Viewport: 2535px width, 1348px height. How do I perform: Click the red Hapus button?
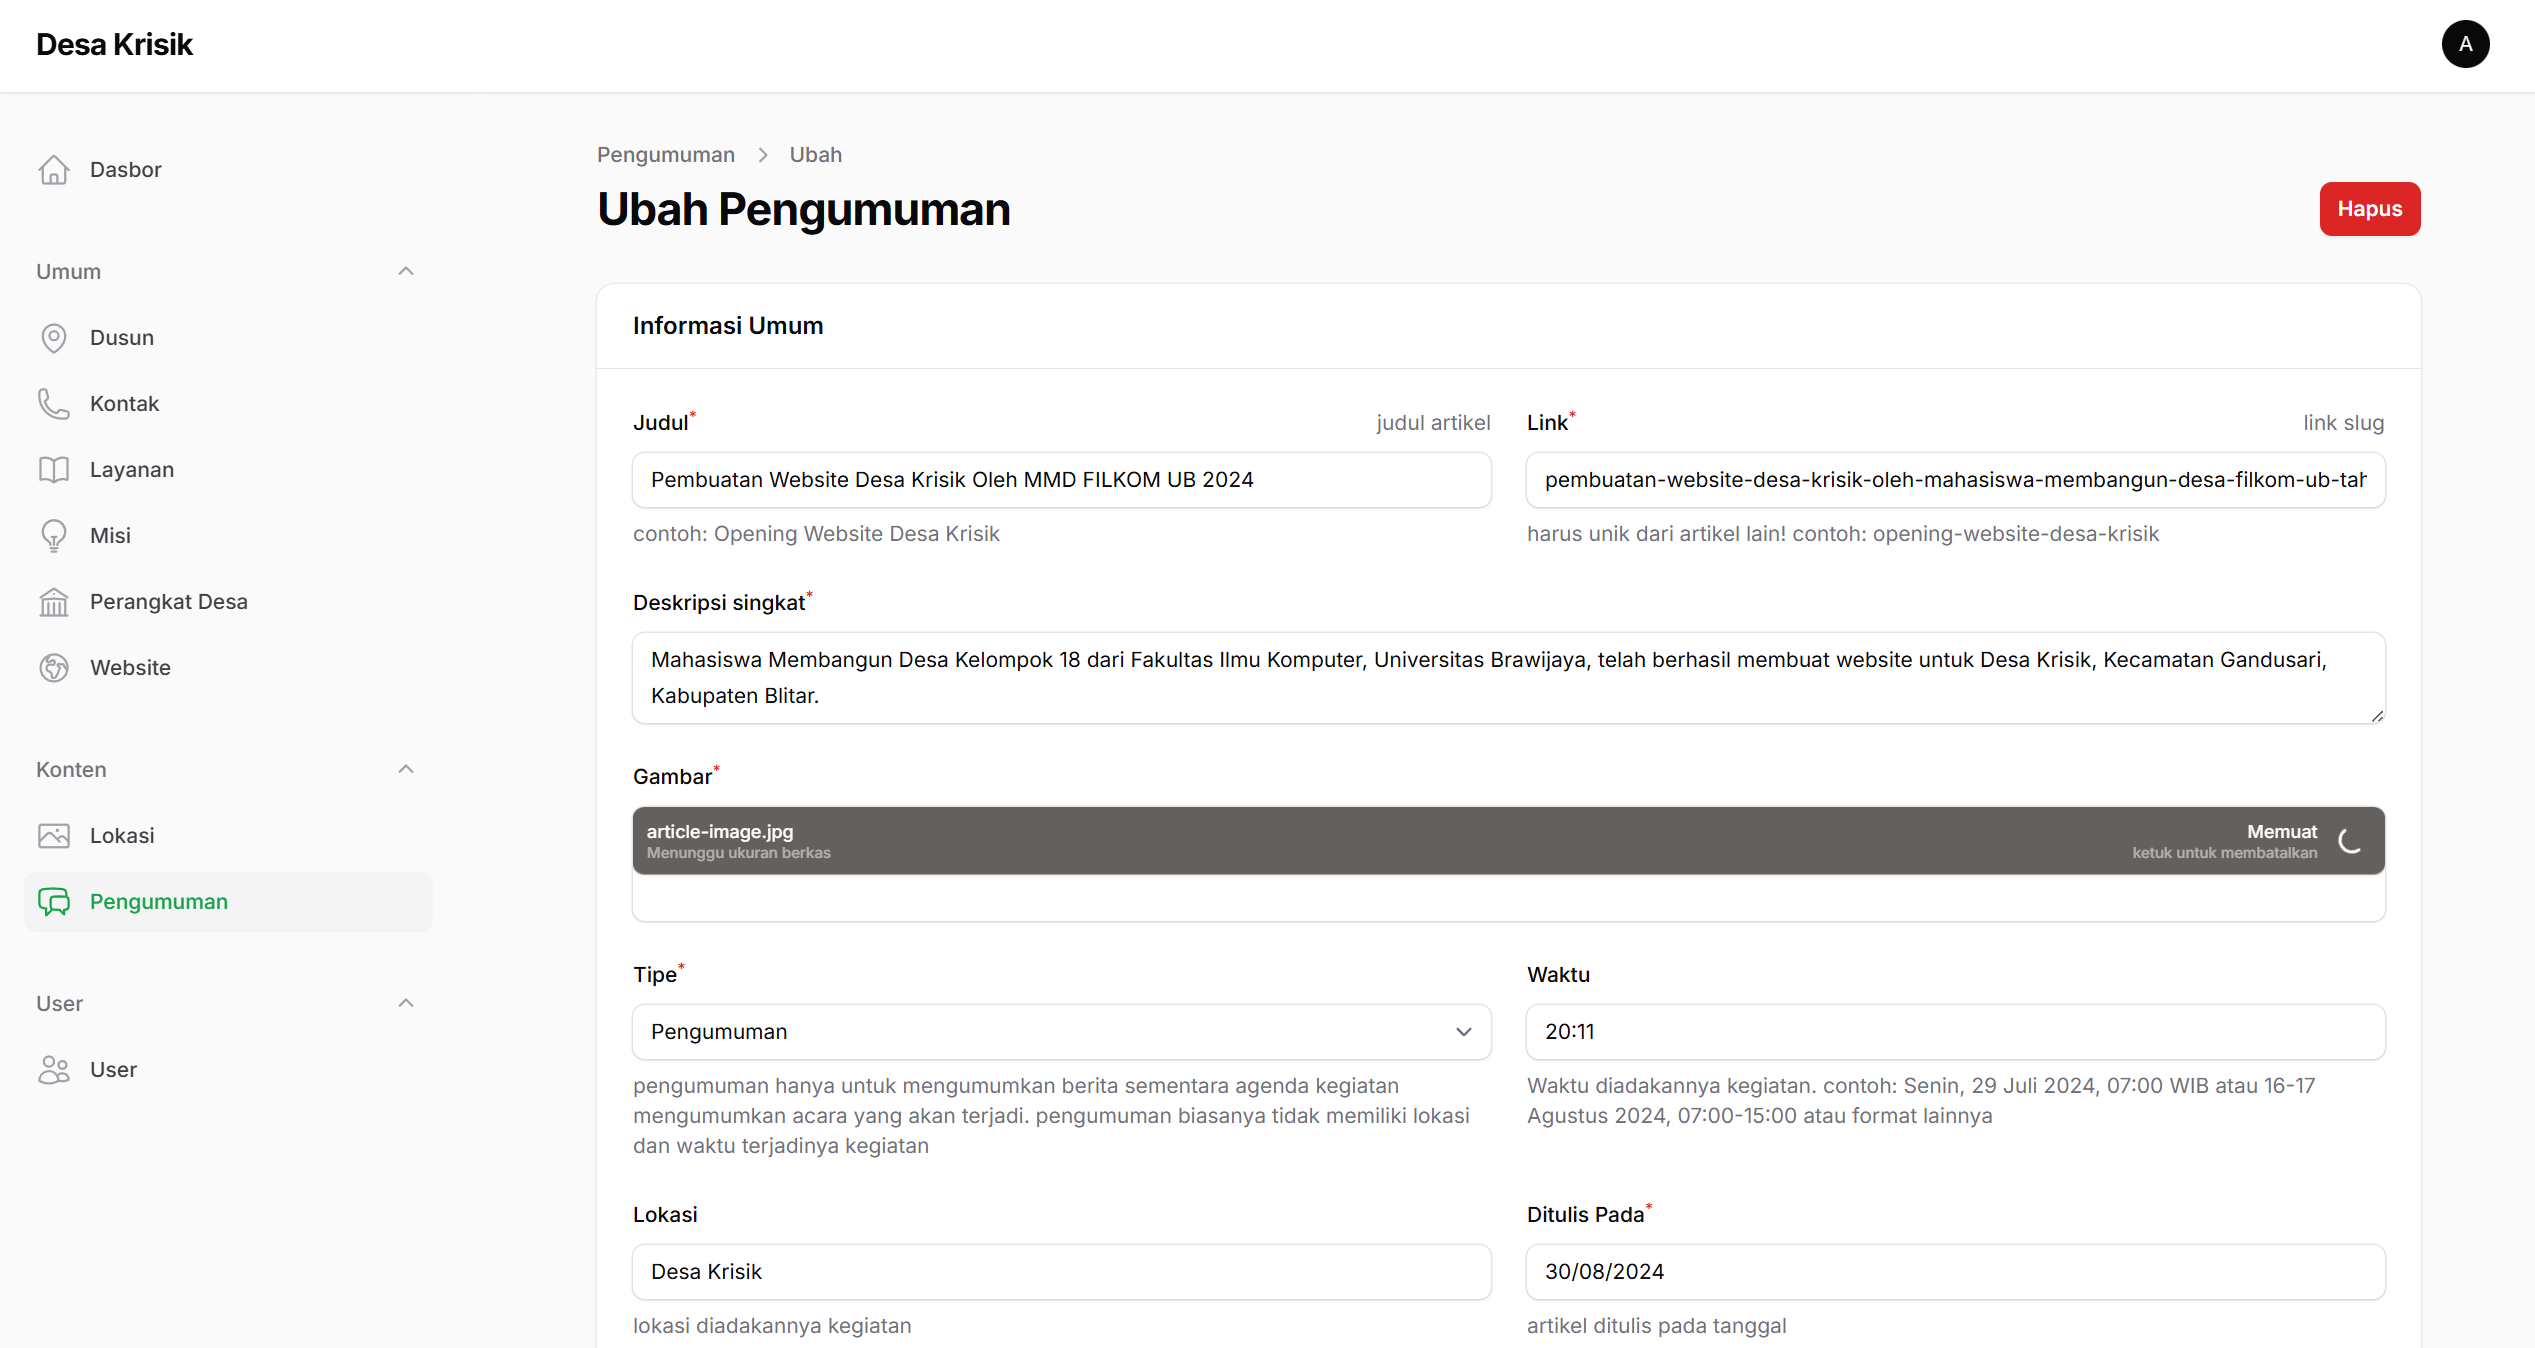[2370, 209]
